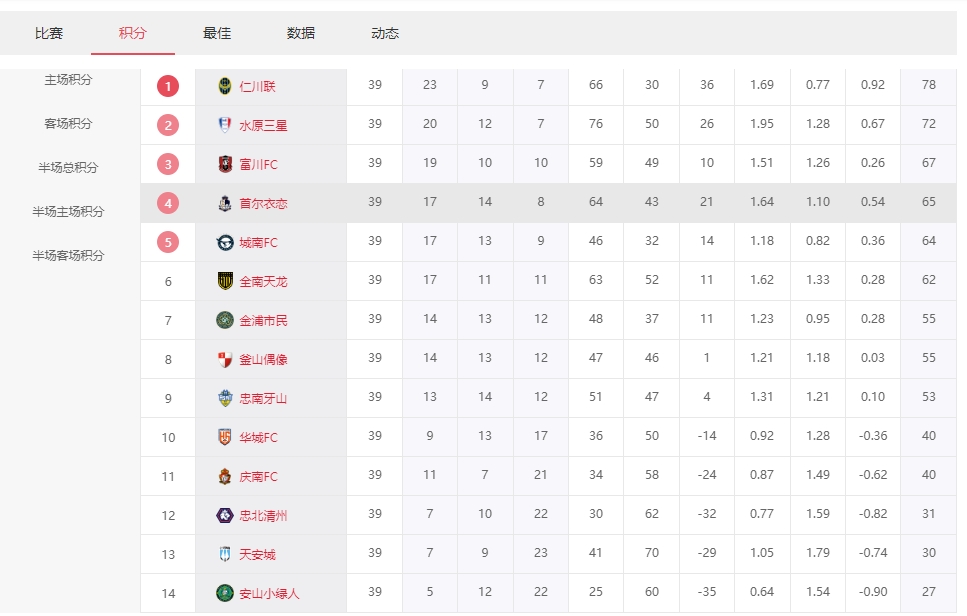Click the 城南FC team crest icon
Viewport: 967px width, 616px height.
[225, 242]
